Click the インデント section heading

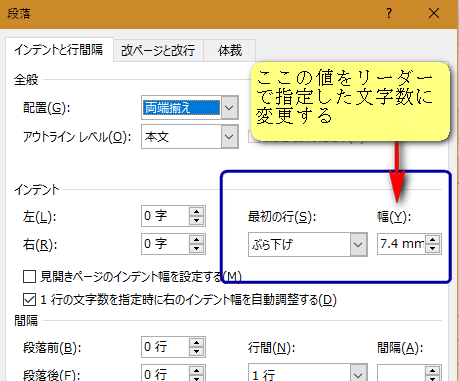37,190
